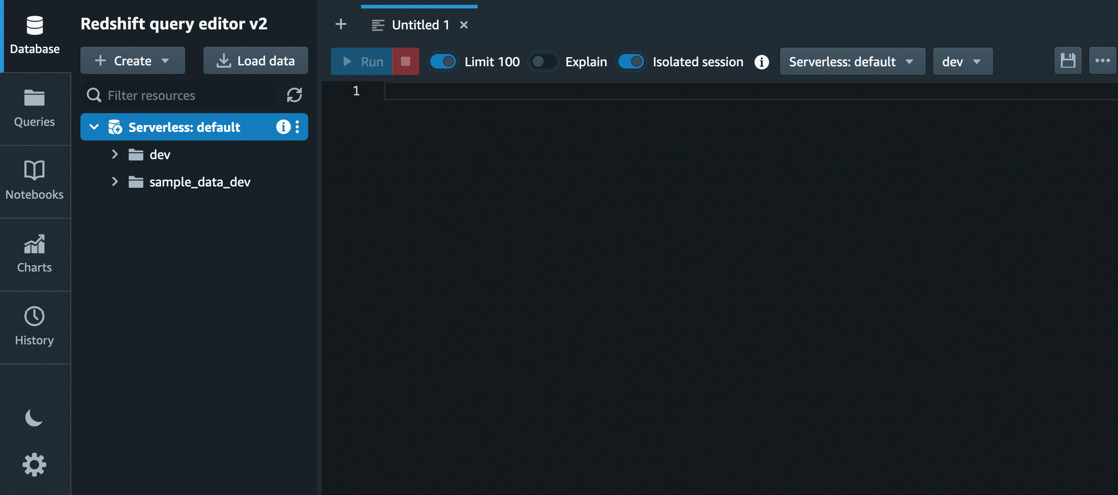The image size is (1118, 495).
Task: Refresh the resources list
Action: tap(294, 96)
